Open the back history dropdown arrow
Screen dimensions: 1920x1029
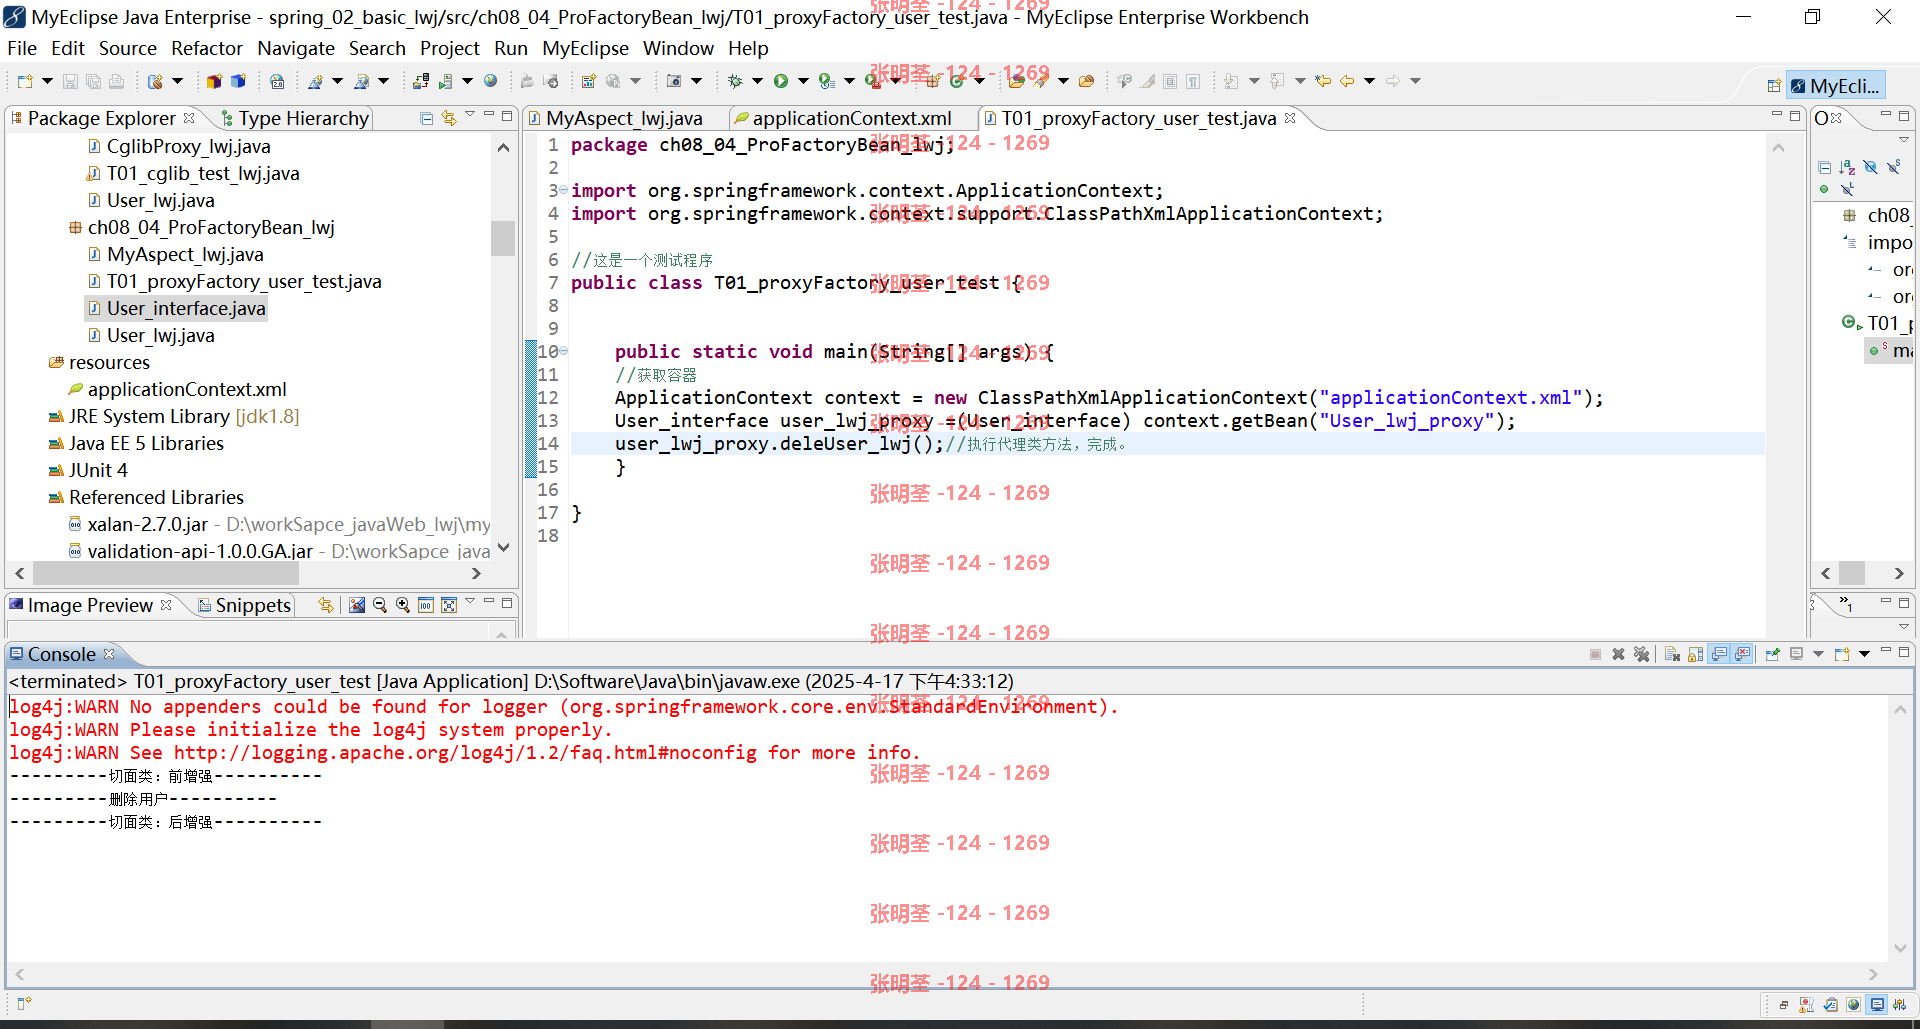[x=1369, y=81]
